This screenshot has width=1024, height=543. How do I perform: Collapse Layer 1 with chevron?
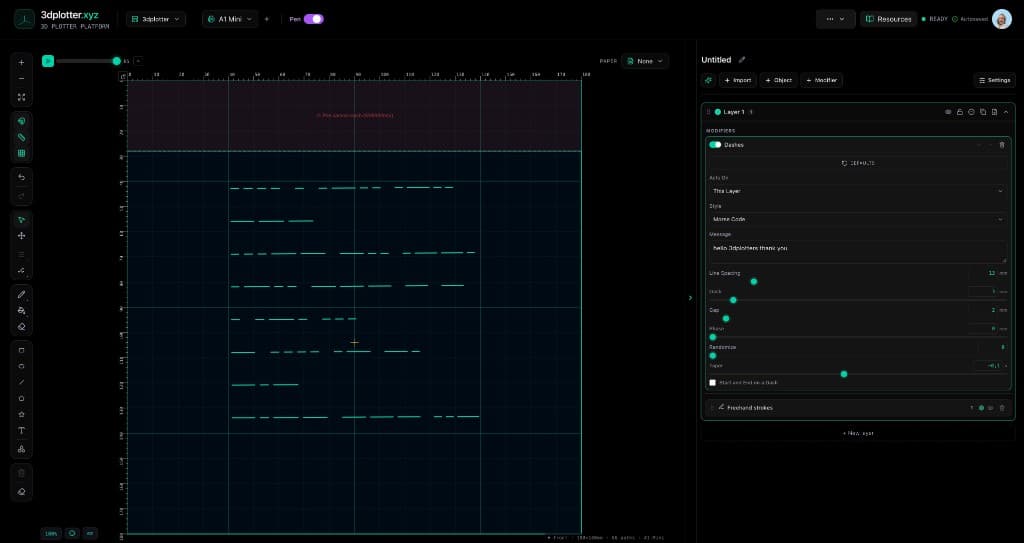(1006, 112)
